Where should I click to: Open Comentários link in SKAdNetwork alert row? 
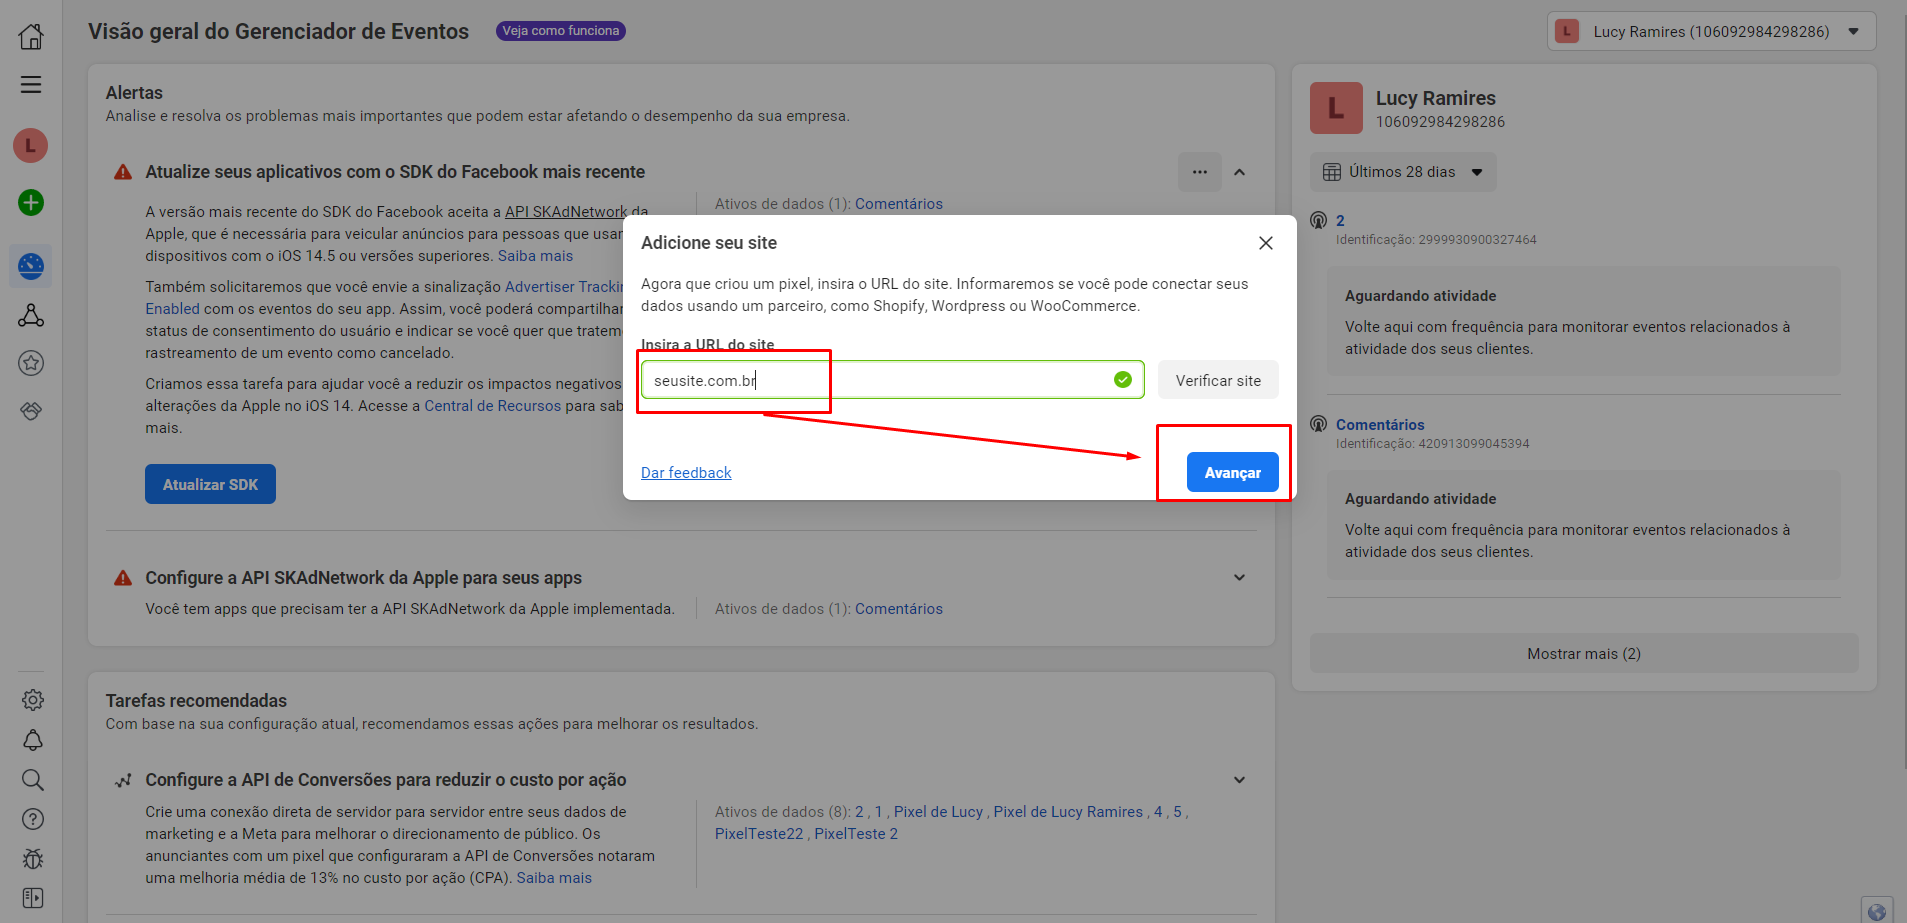(899, 609)
